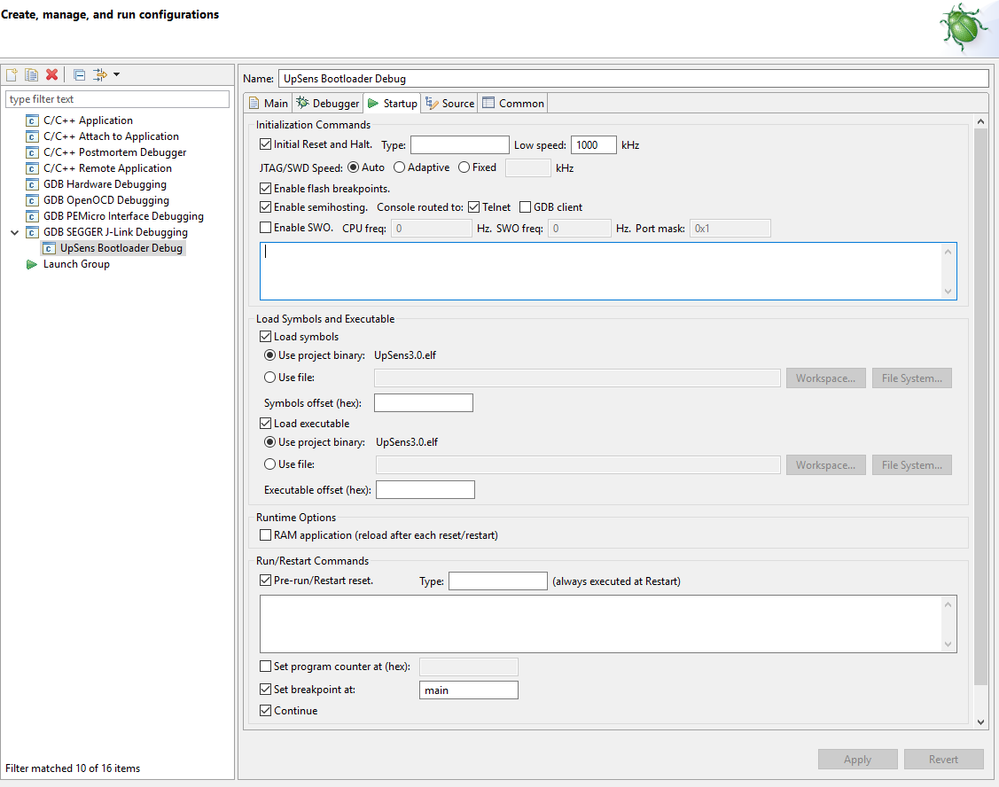This screenshot has height=787, width=999.
Task: Select the Startup tab
Action: [x=392, y=103]
